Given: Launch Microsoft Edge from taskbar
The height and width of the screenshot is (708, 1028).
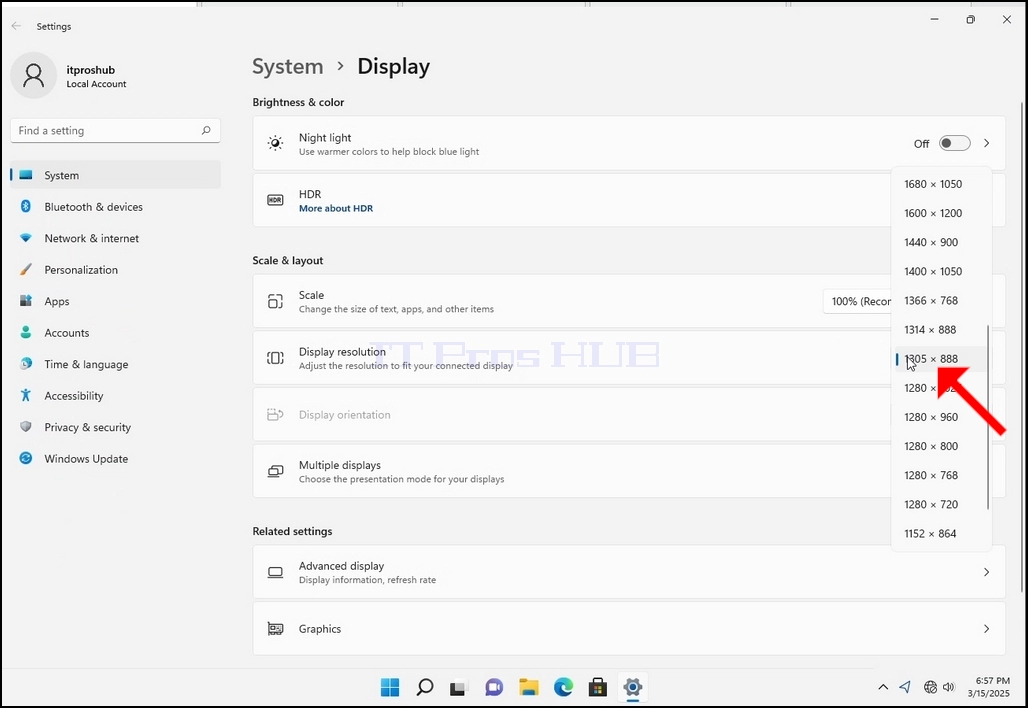Looking at the screenshot, I should [x=563, y=687].
